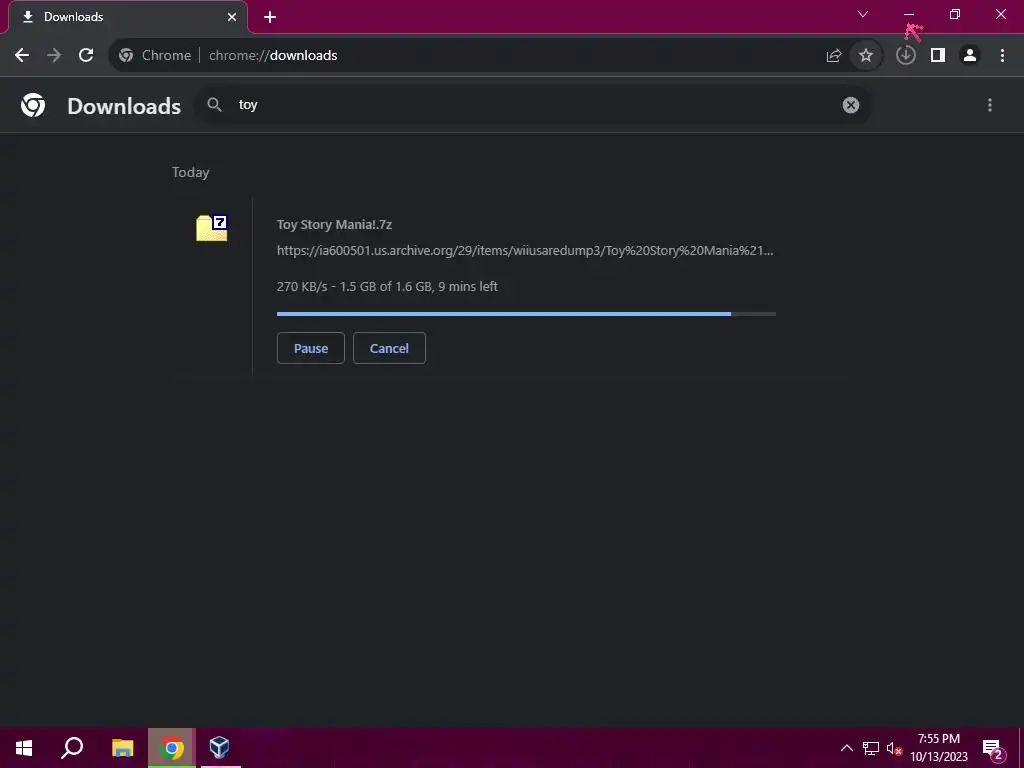Viewport: 1024px width, 768px height.
Task: Open Windows taskbar search
Action: pos(72,748)
